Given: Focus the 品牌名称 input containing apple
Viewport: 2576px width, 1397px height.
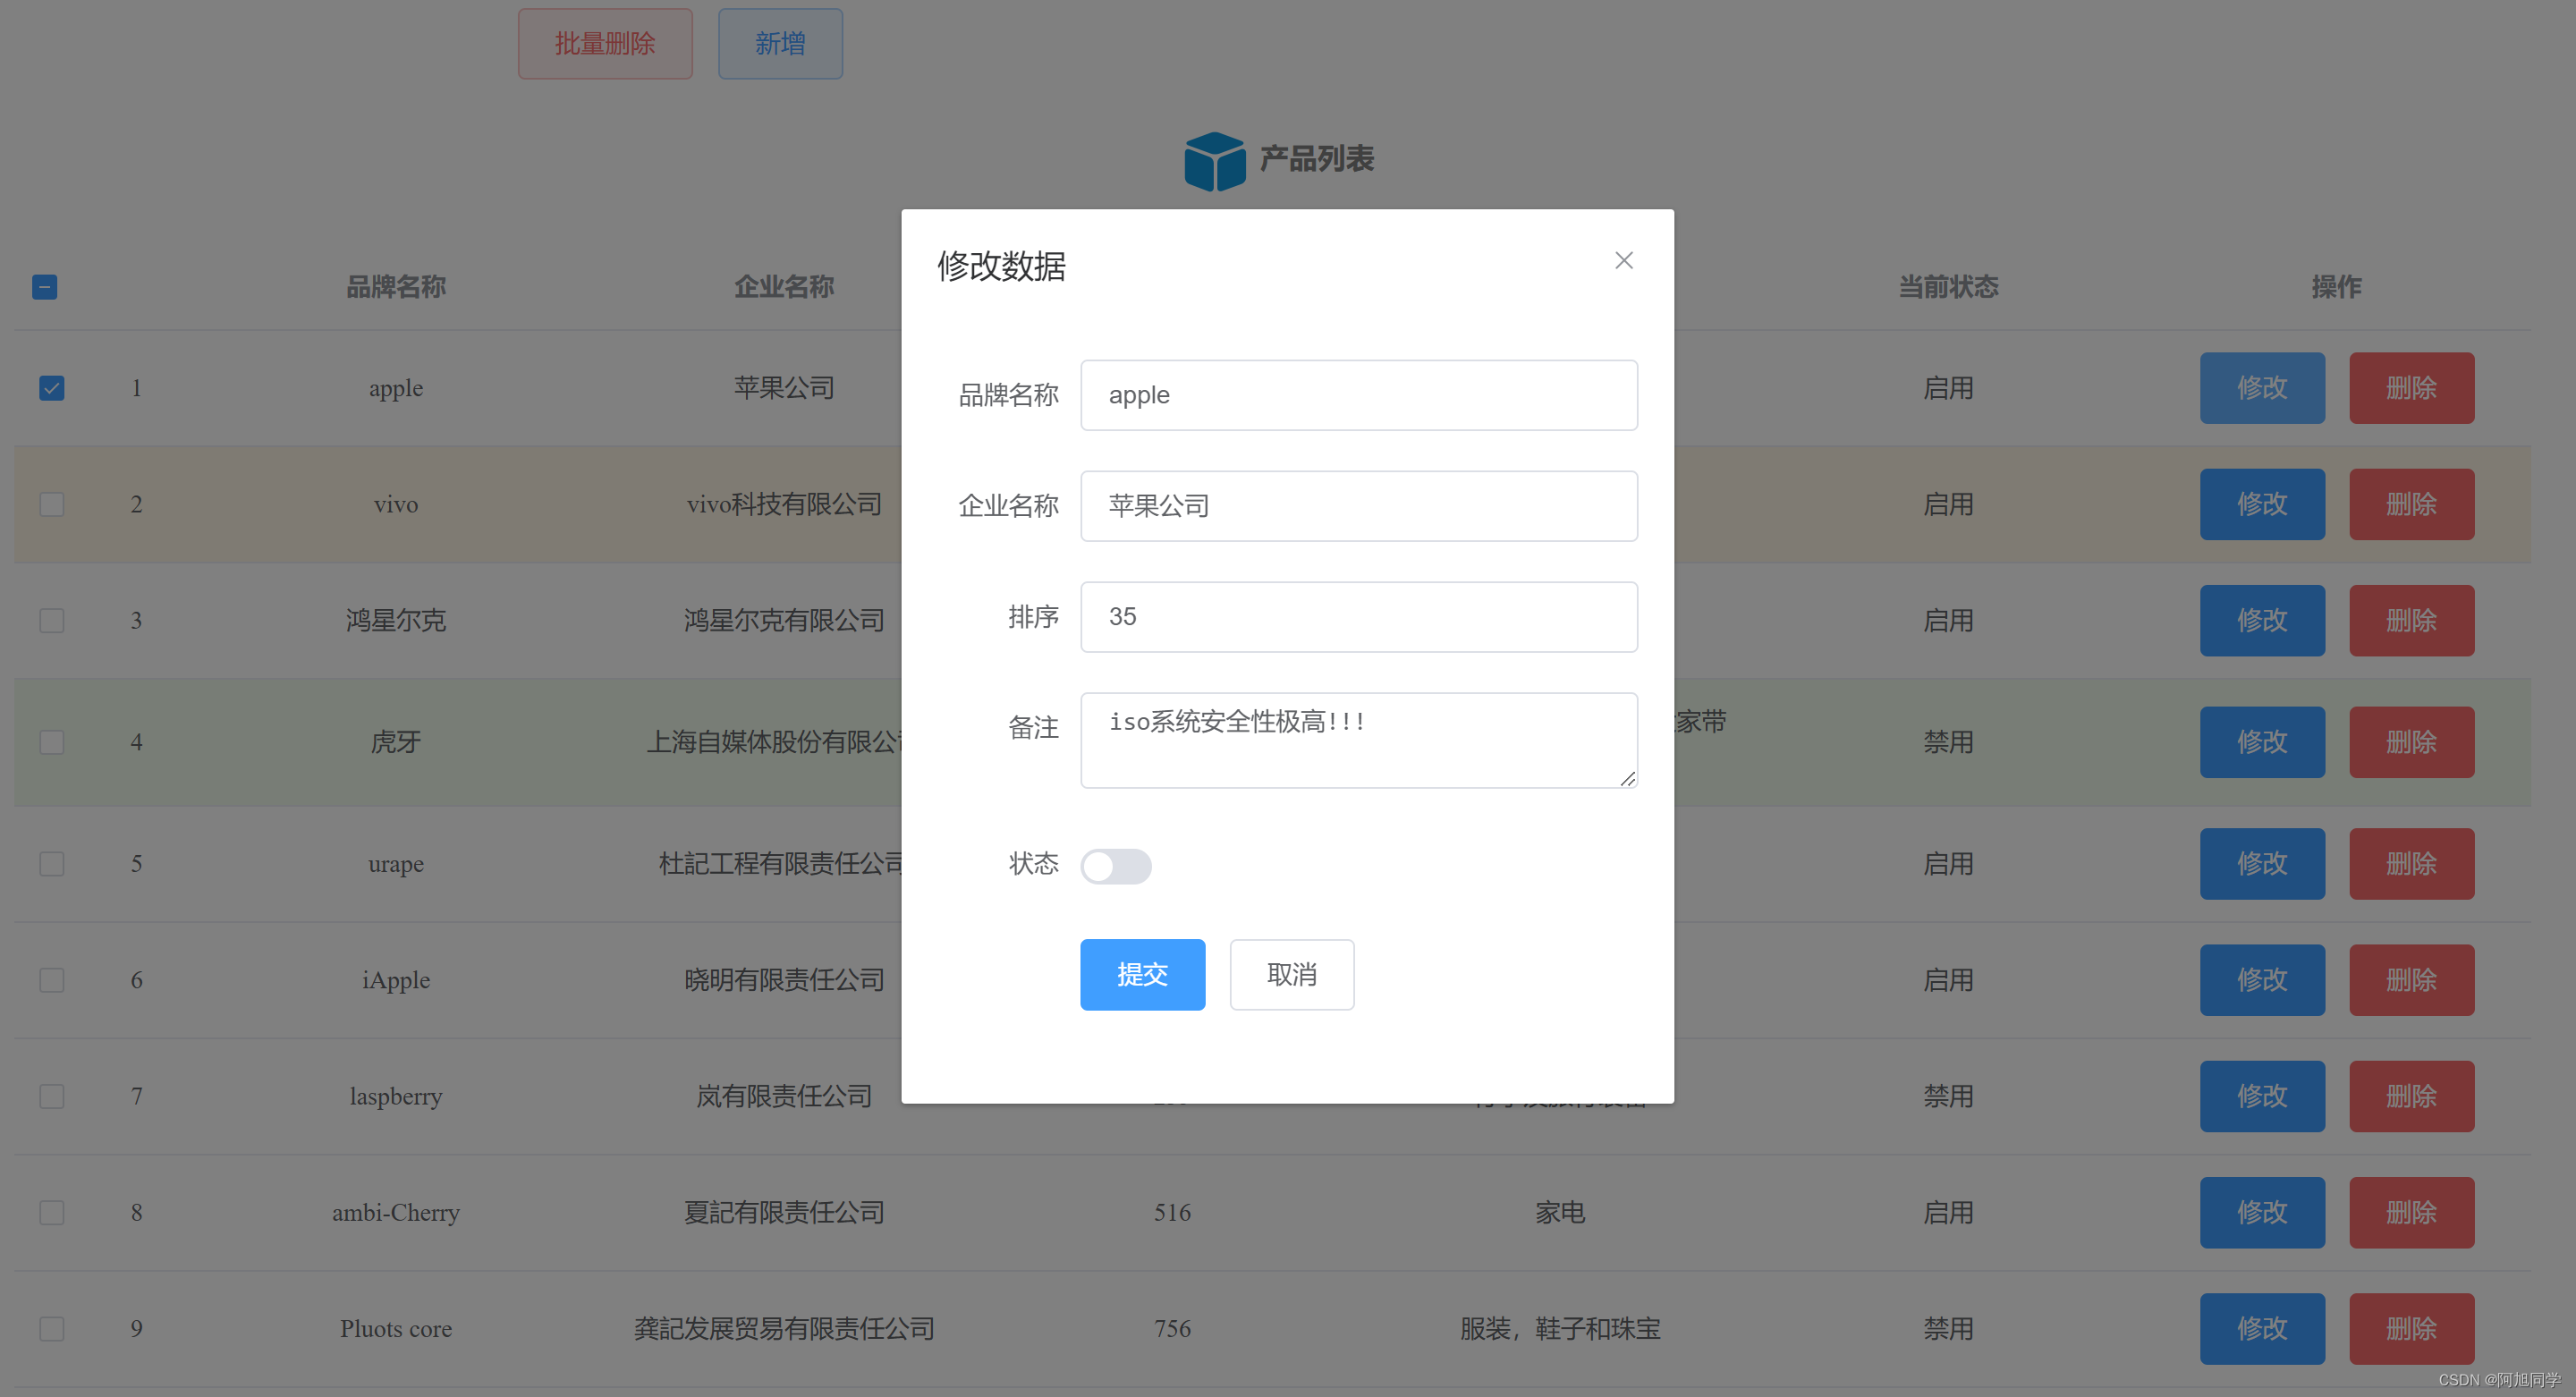Looking at the screenshot, I should point(1358,396).
